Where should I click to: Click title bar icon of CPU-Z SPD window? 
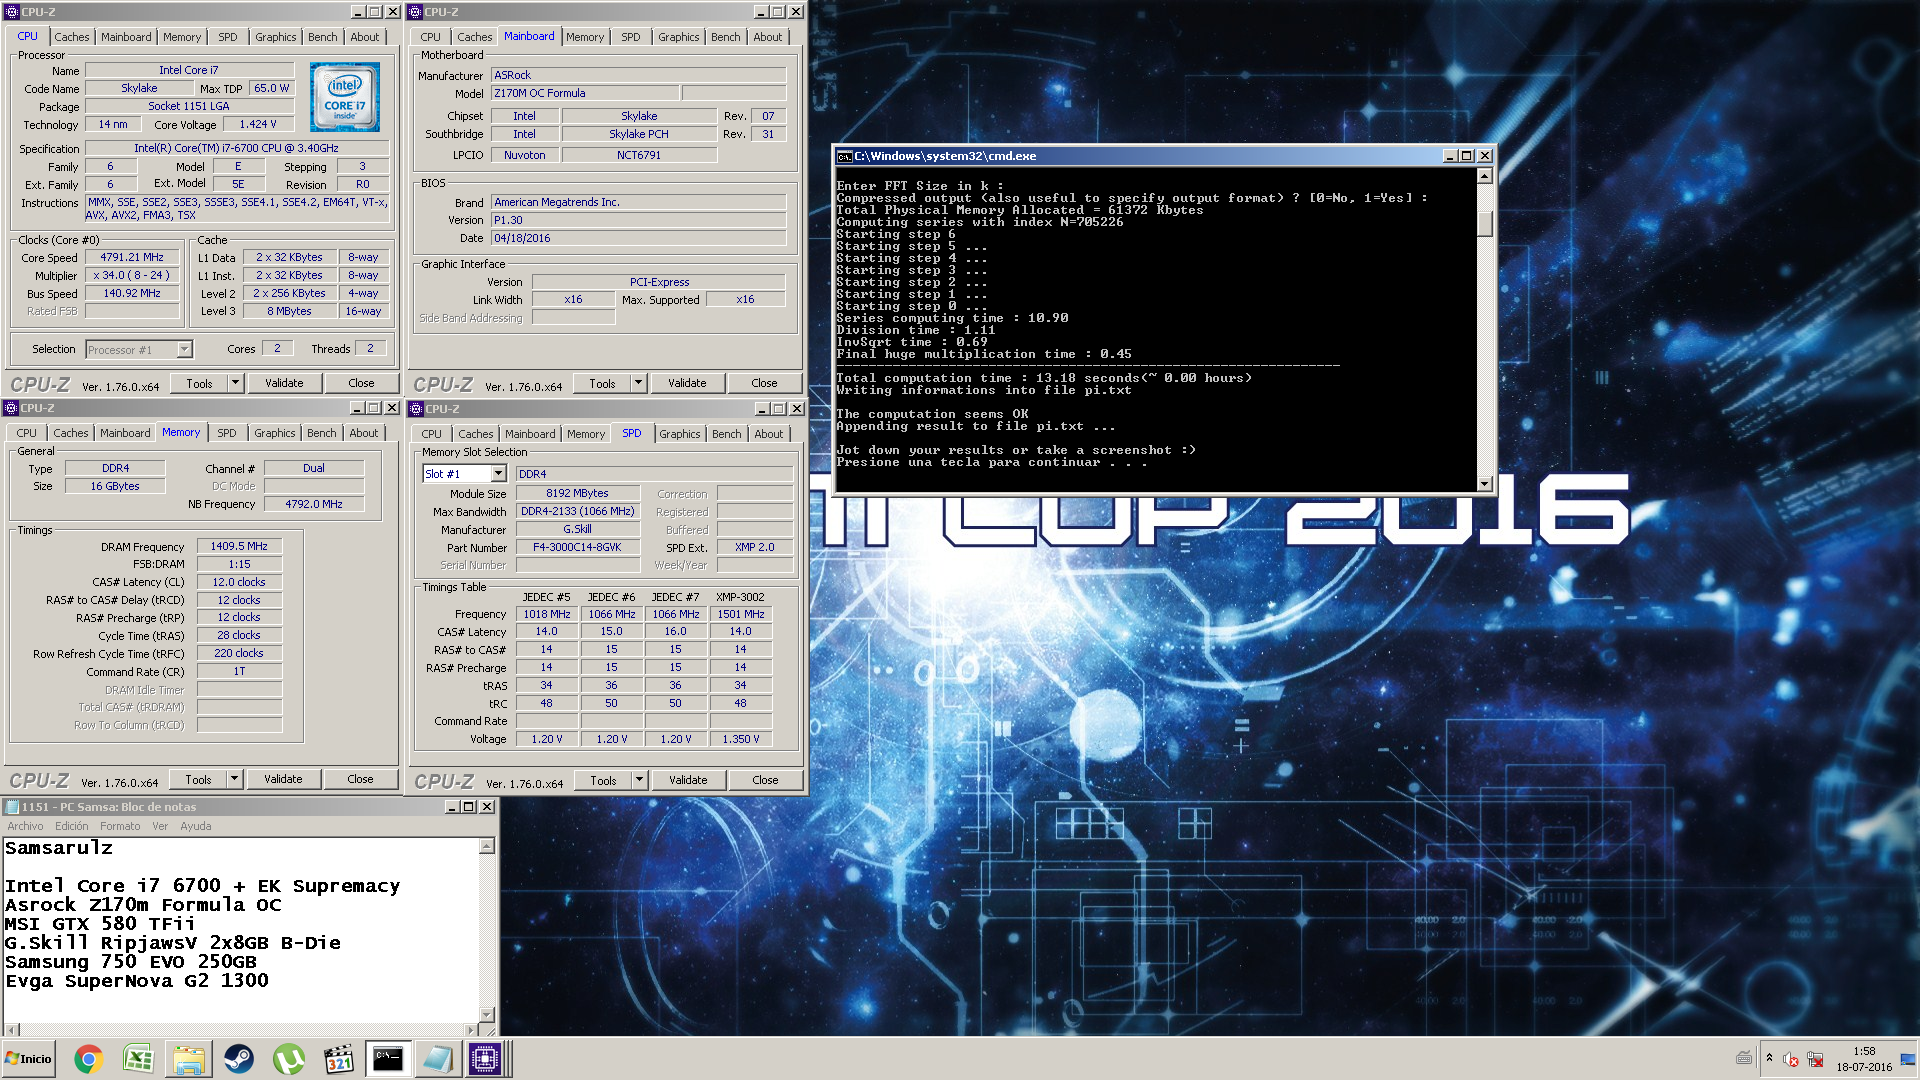415,409
